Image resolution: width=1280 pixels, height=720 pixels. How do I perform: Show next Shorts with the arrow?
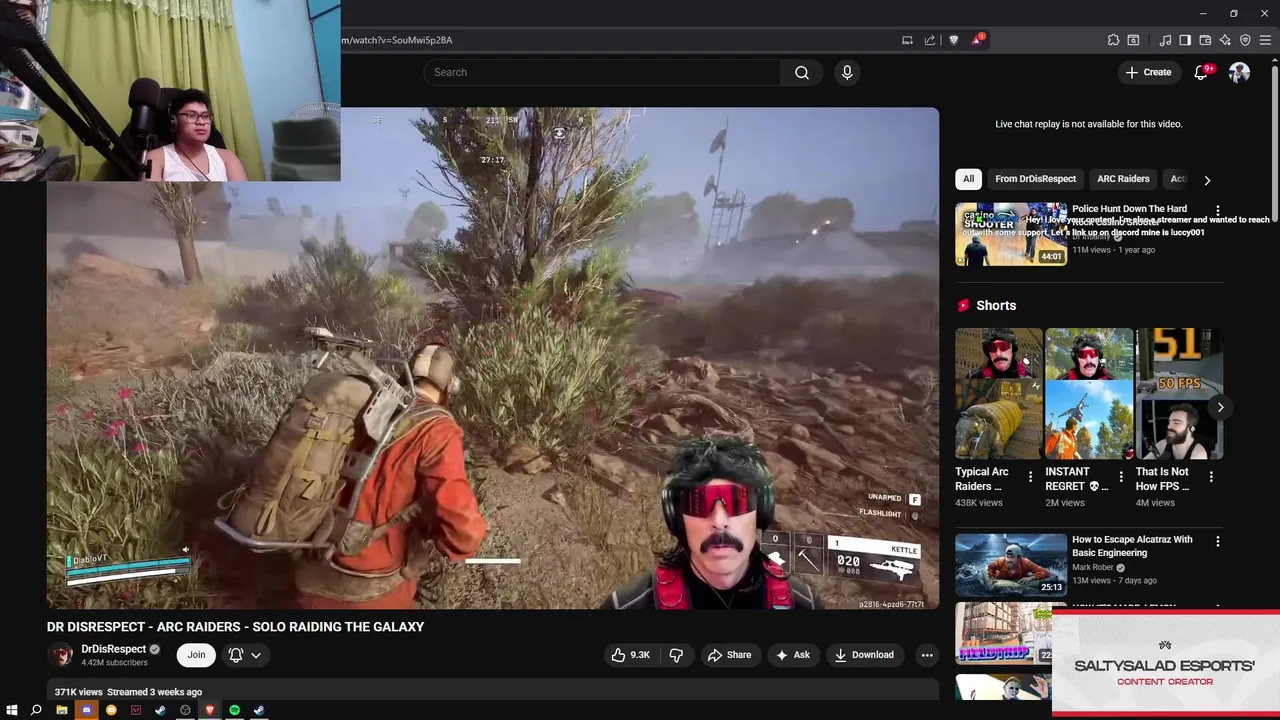1220,407
